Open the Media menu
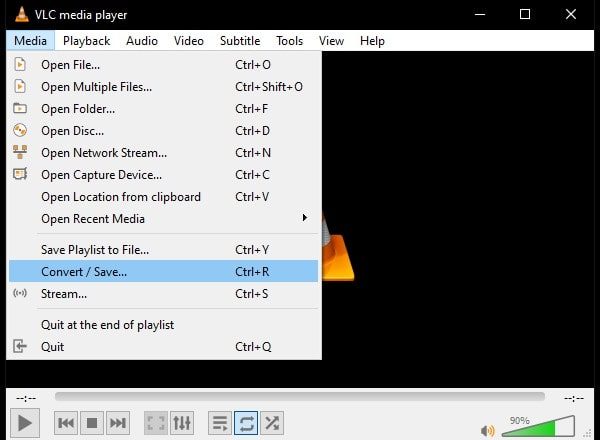600x440 pixels. [30, 41]
